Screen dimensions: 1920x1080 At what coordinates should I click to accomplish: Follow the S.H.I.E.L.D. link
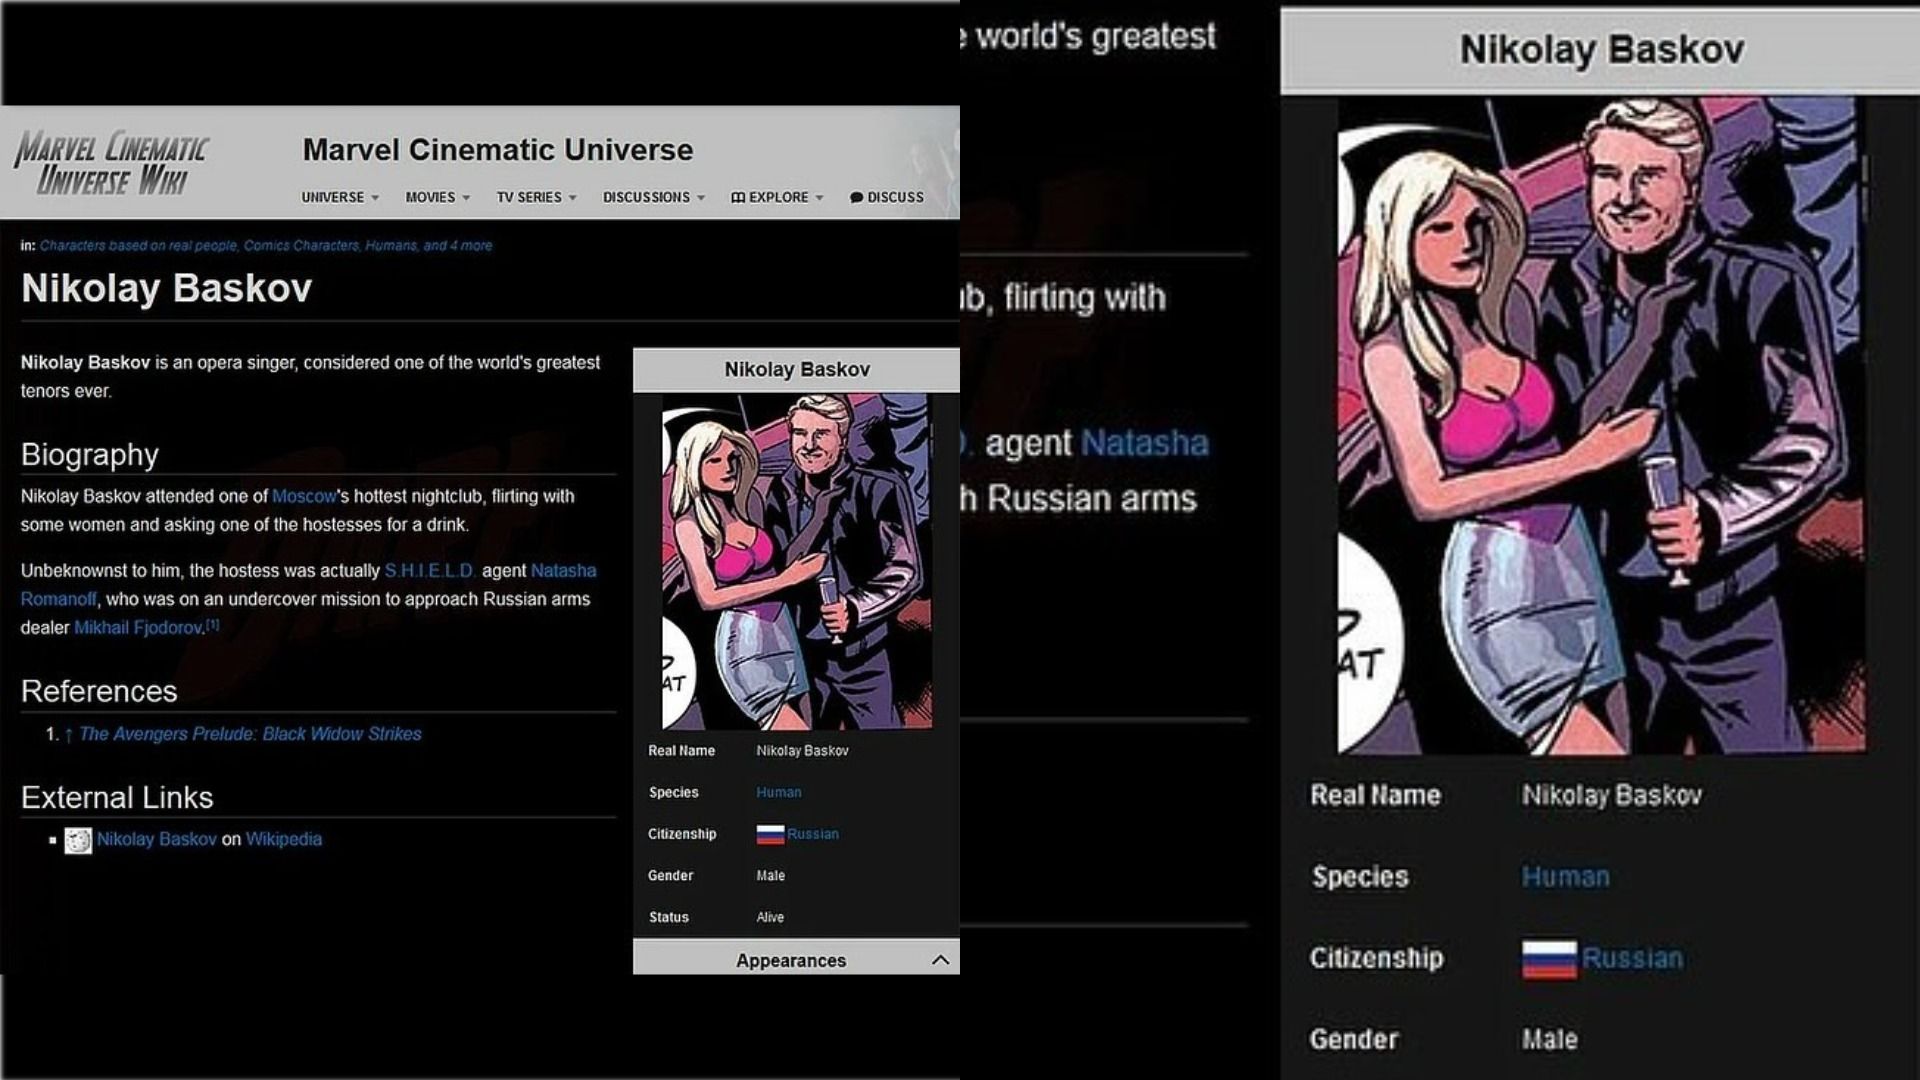tap(430, 570)
